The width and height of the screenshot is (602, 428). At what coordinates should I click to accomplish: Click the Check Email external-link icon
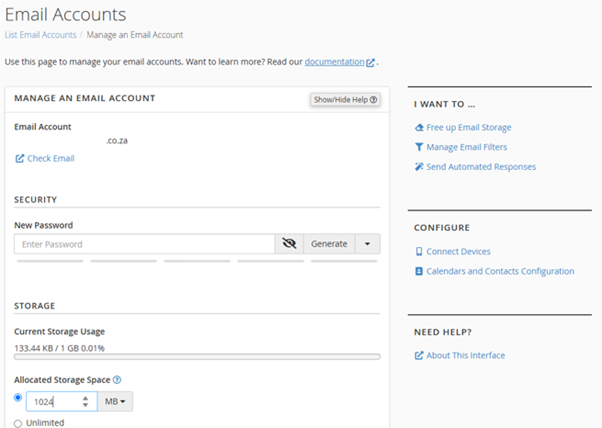pos(20,159)
